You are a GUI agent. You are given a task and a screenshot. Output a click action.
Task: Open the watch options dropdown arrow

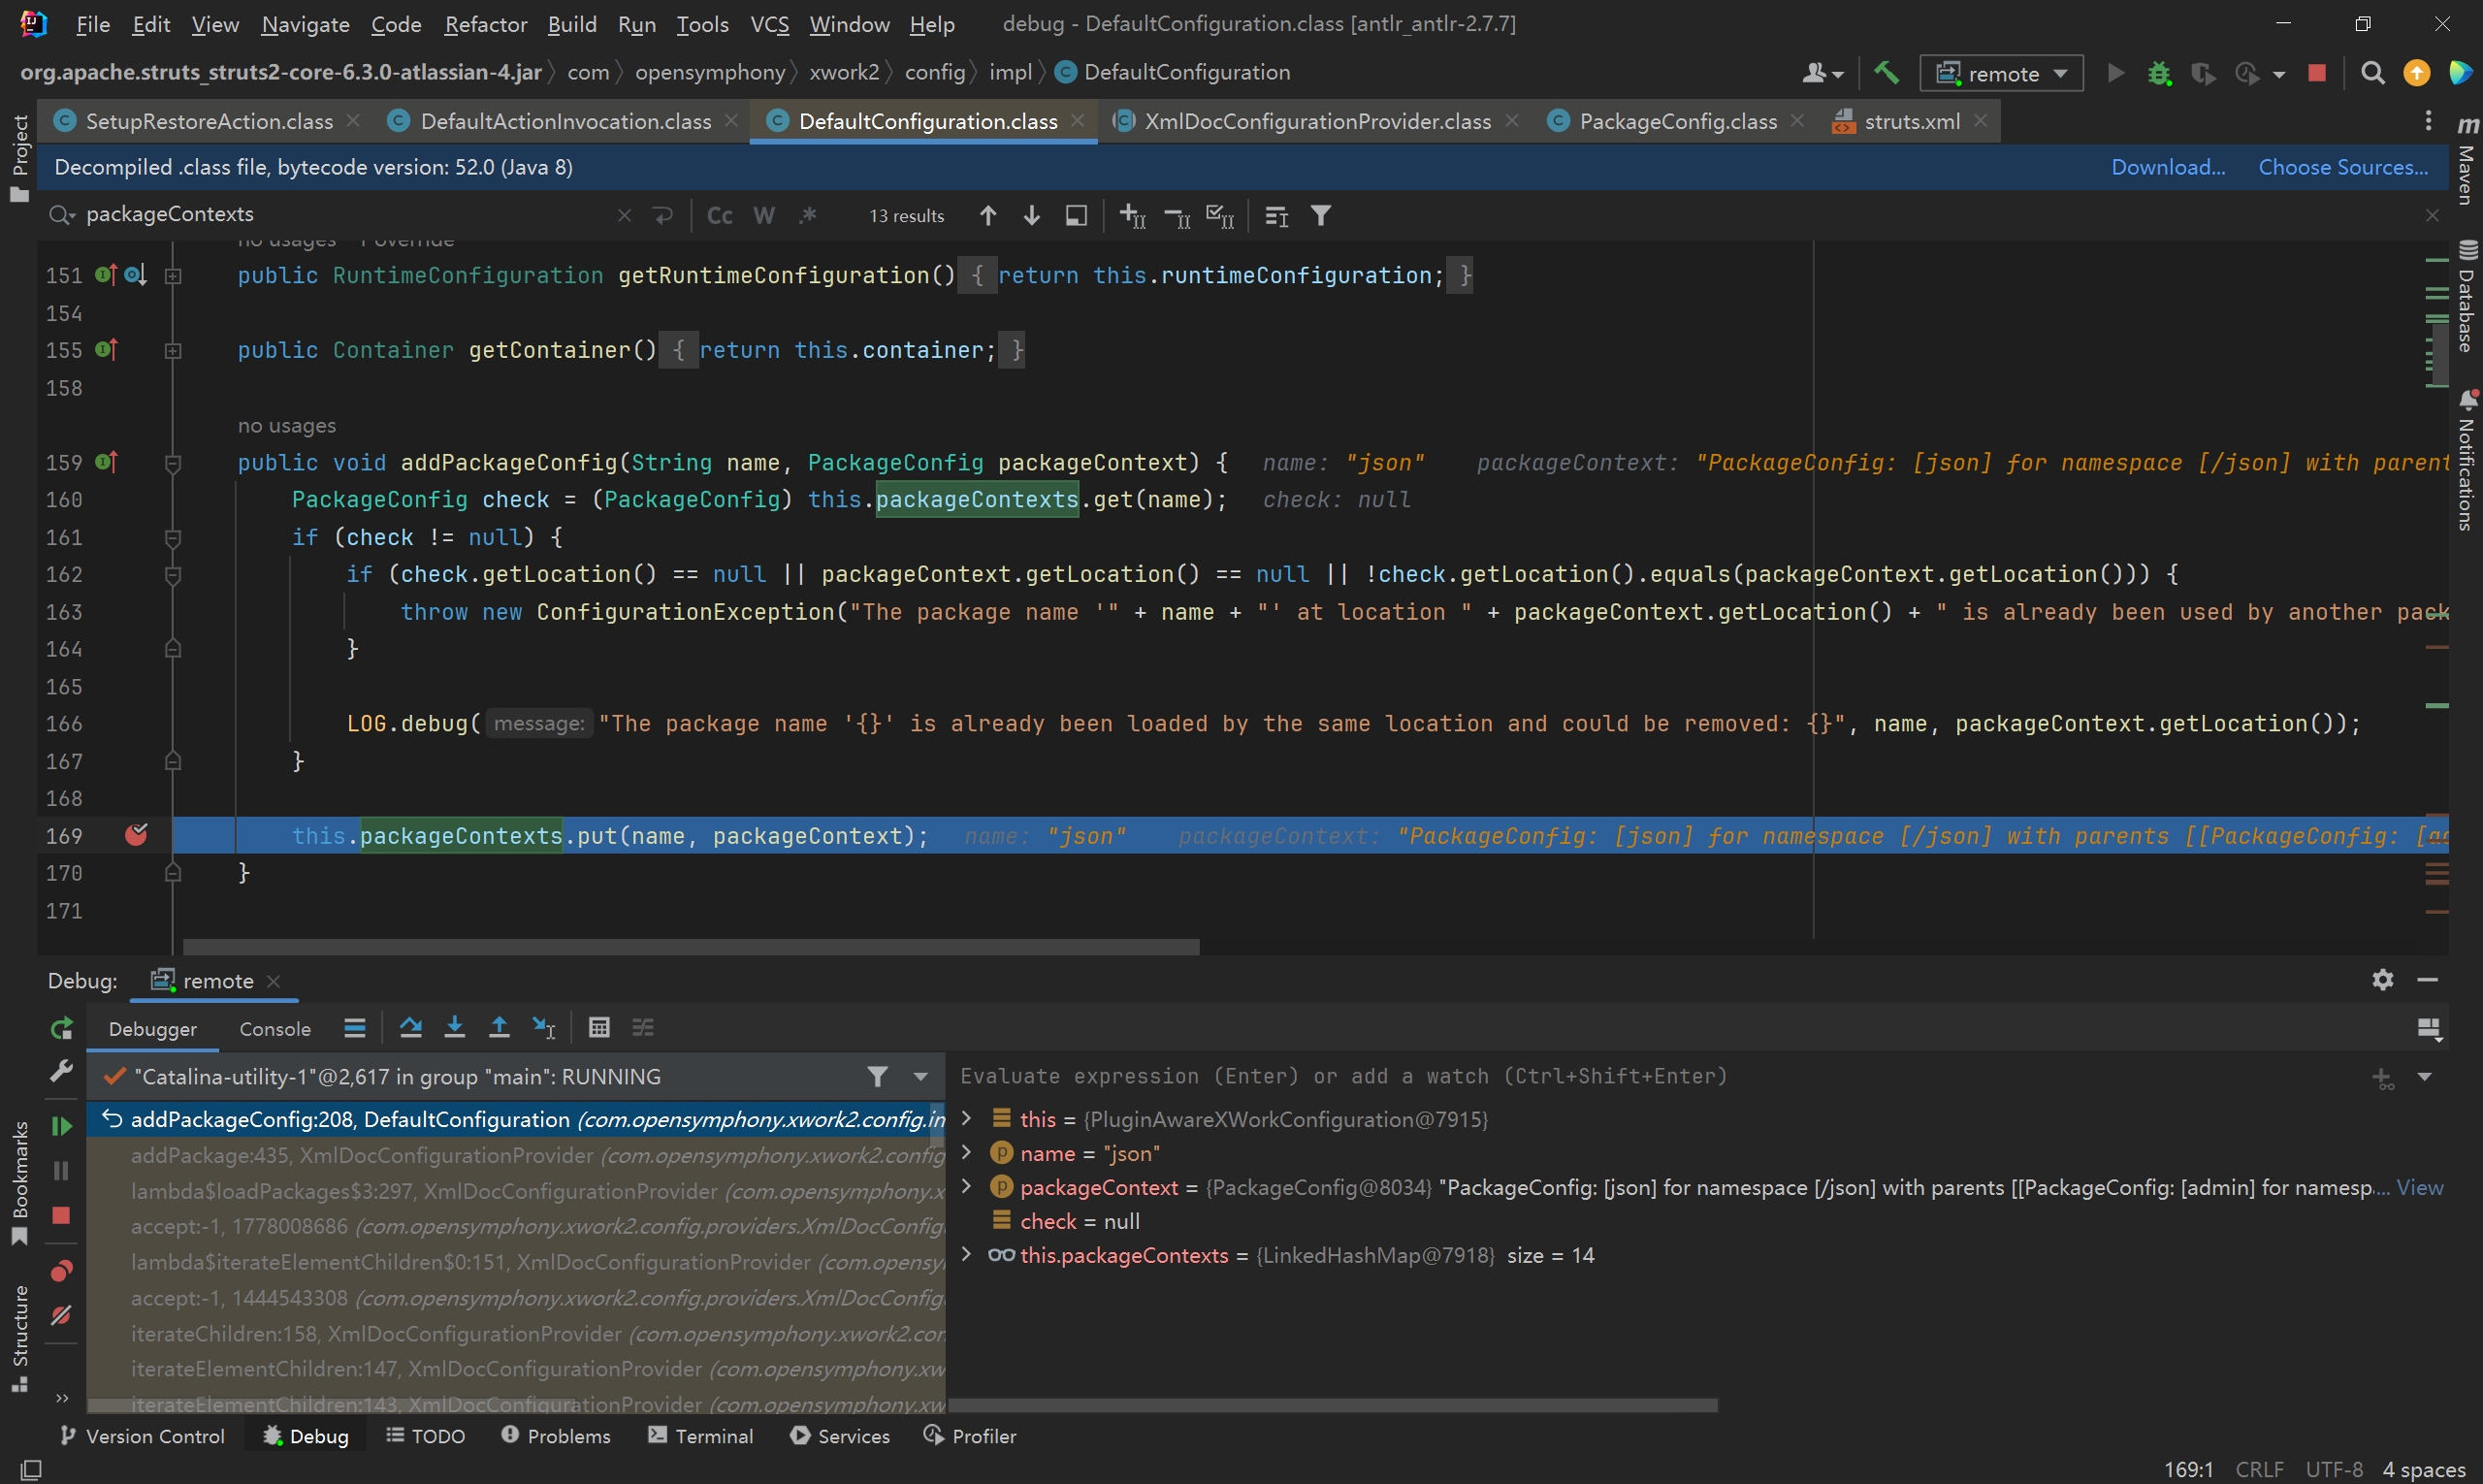[x=2424, y=1077]
